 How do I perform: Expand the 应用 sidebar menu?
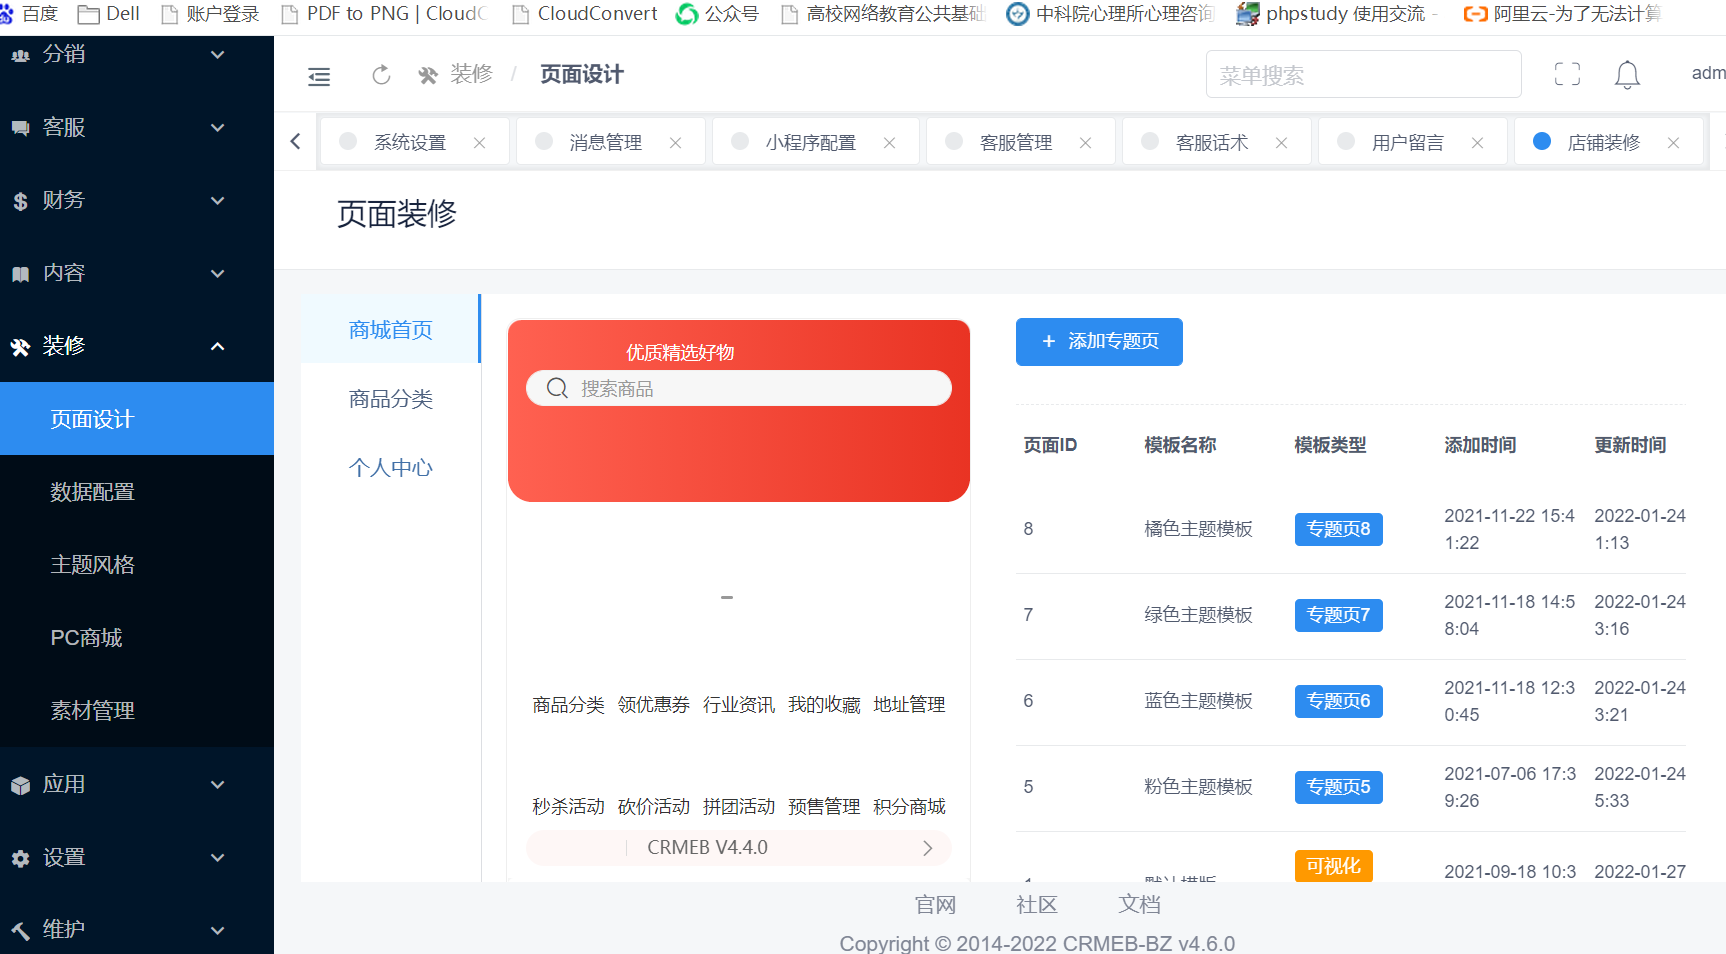pos(136,784)
